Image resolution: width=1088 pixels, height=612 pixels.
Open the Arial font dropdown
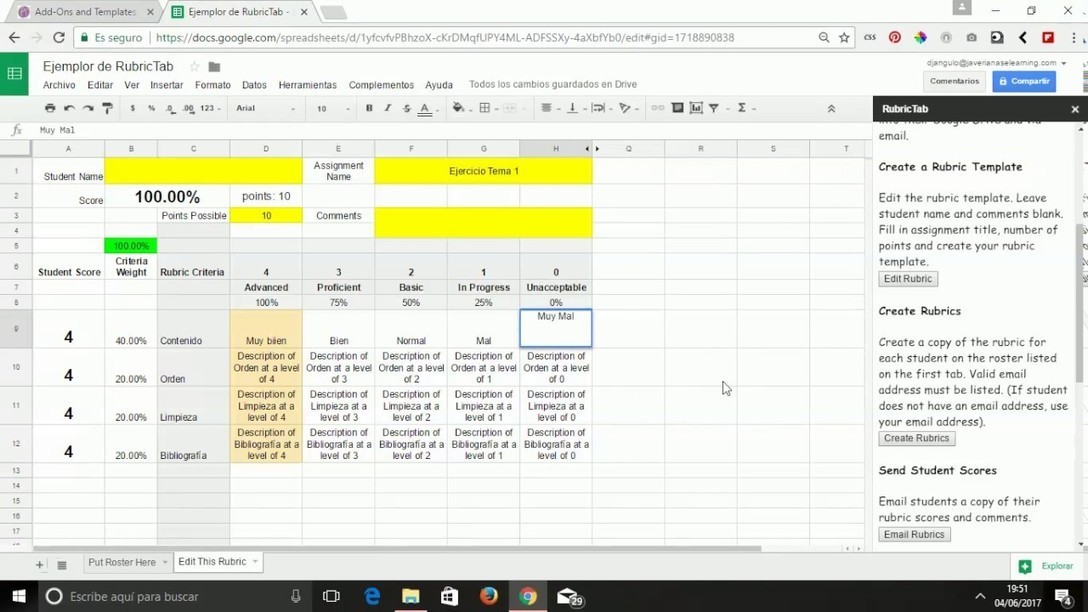(265, 108)
